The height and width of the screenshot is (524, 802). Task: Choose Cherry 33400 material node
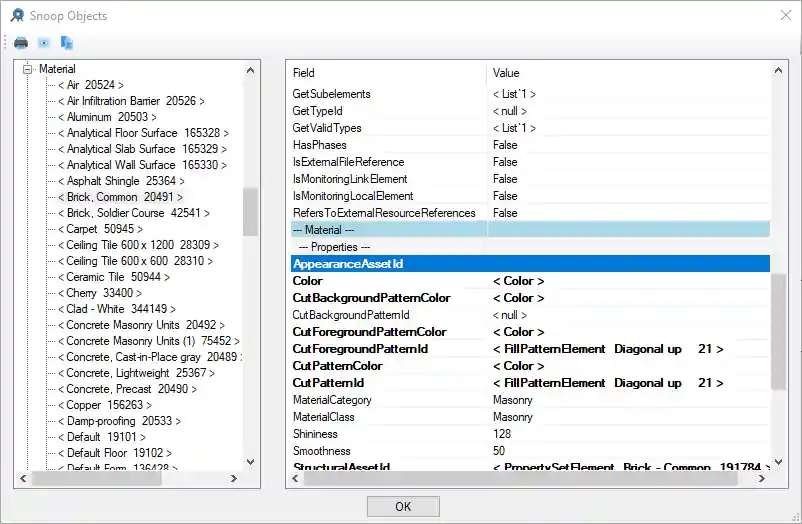99,293
